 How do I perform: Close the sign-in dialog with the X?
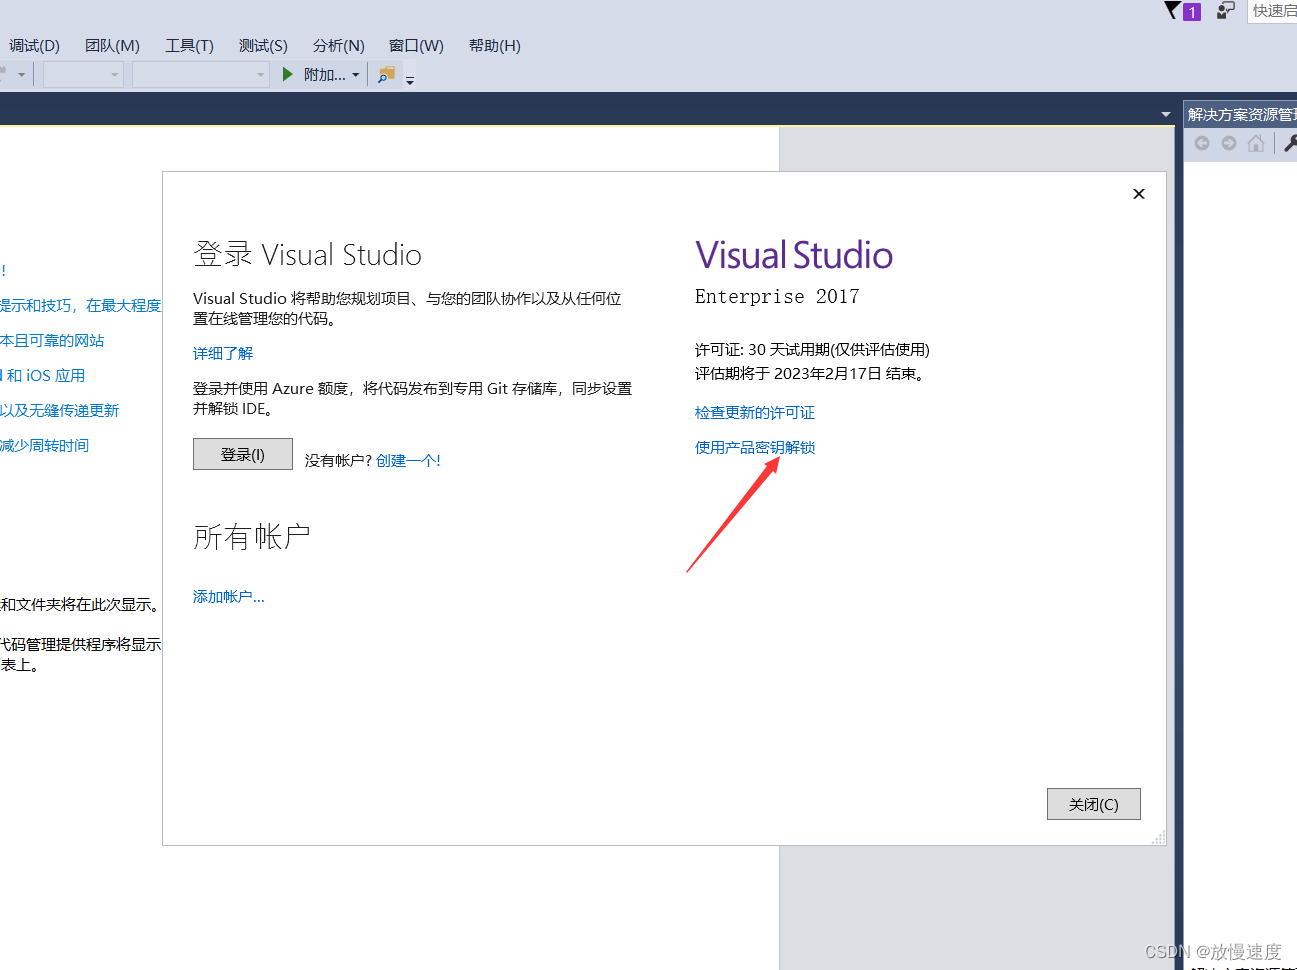[1138, 194]
